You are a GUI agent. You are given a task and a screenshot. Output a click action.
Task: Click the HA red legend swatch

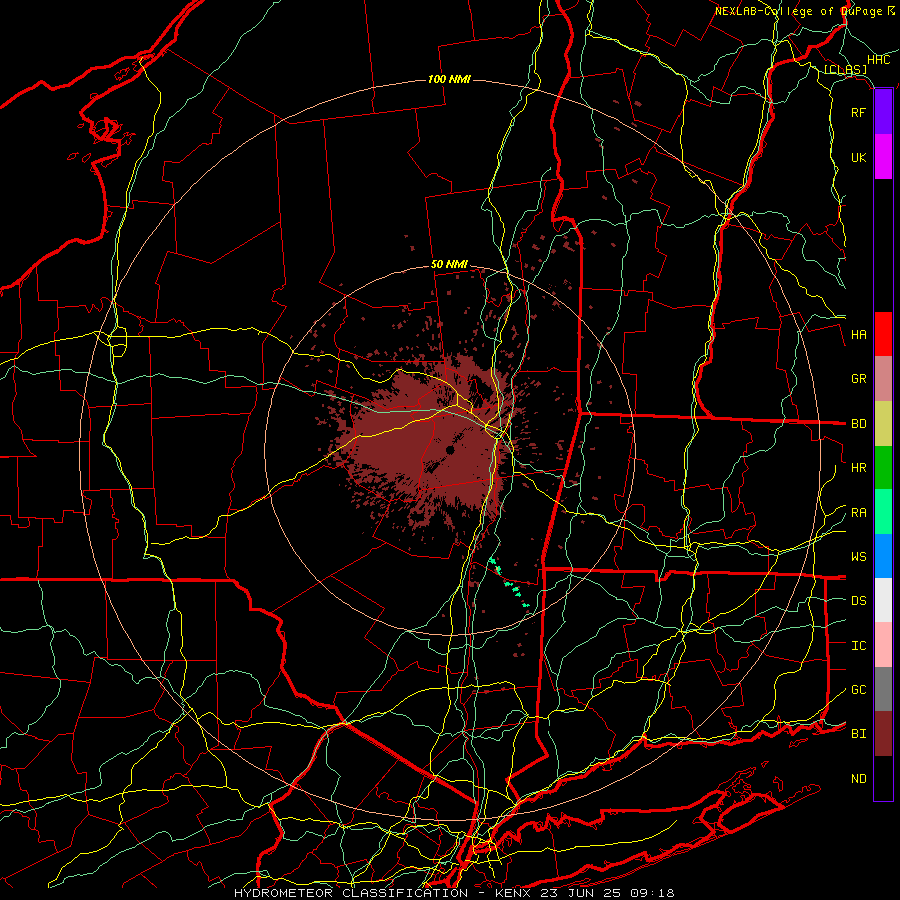(883, 334)
